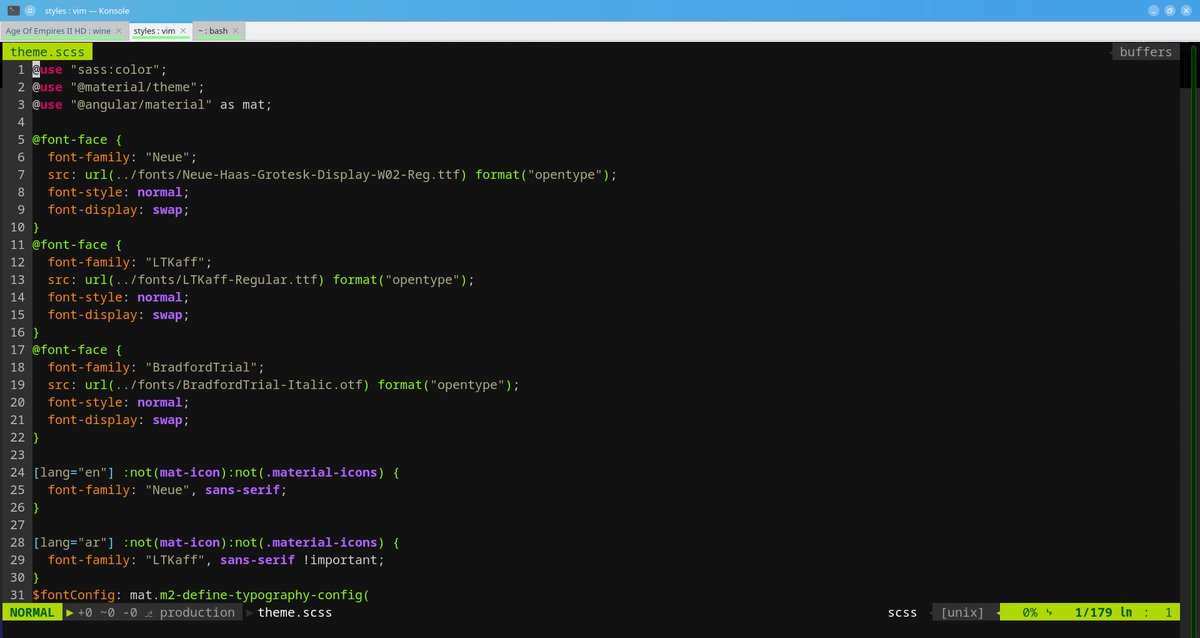Image resolution: width=1200 pixels, height=638 pixels.
Task: Click the maximize window button
Action: tap(1169, 9)
